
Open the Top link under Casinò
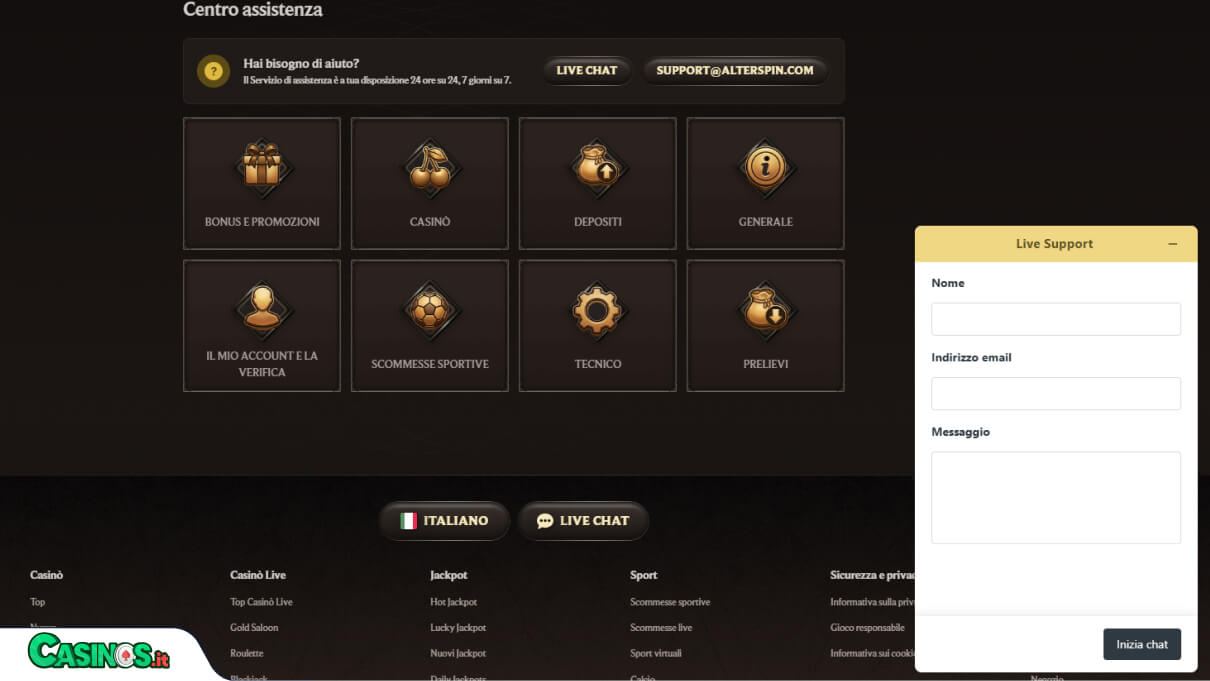(38, 602)
